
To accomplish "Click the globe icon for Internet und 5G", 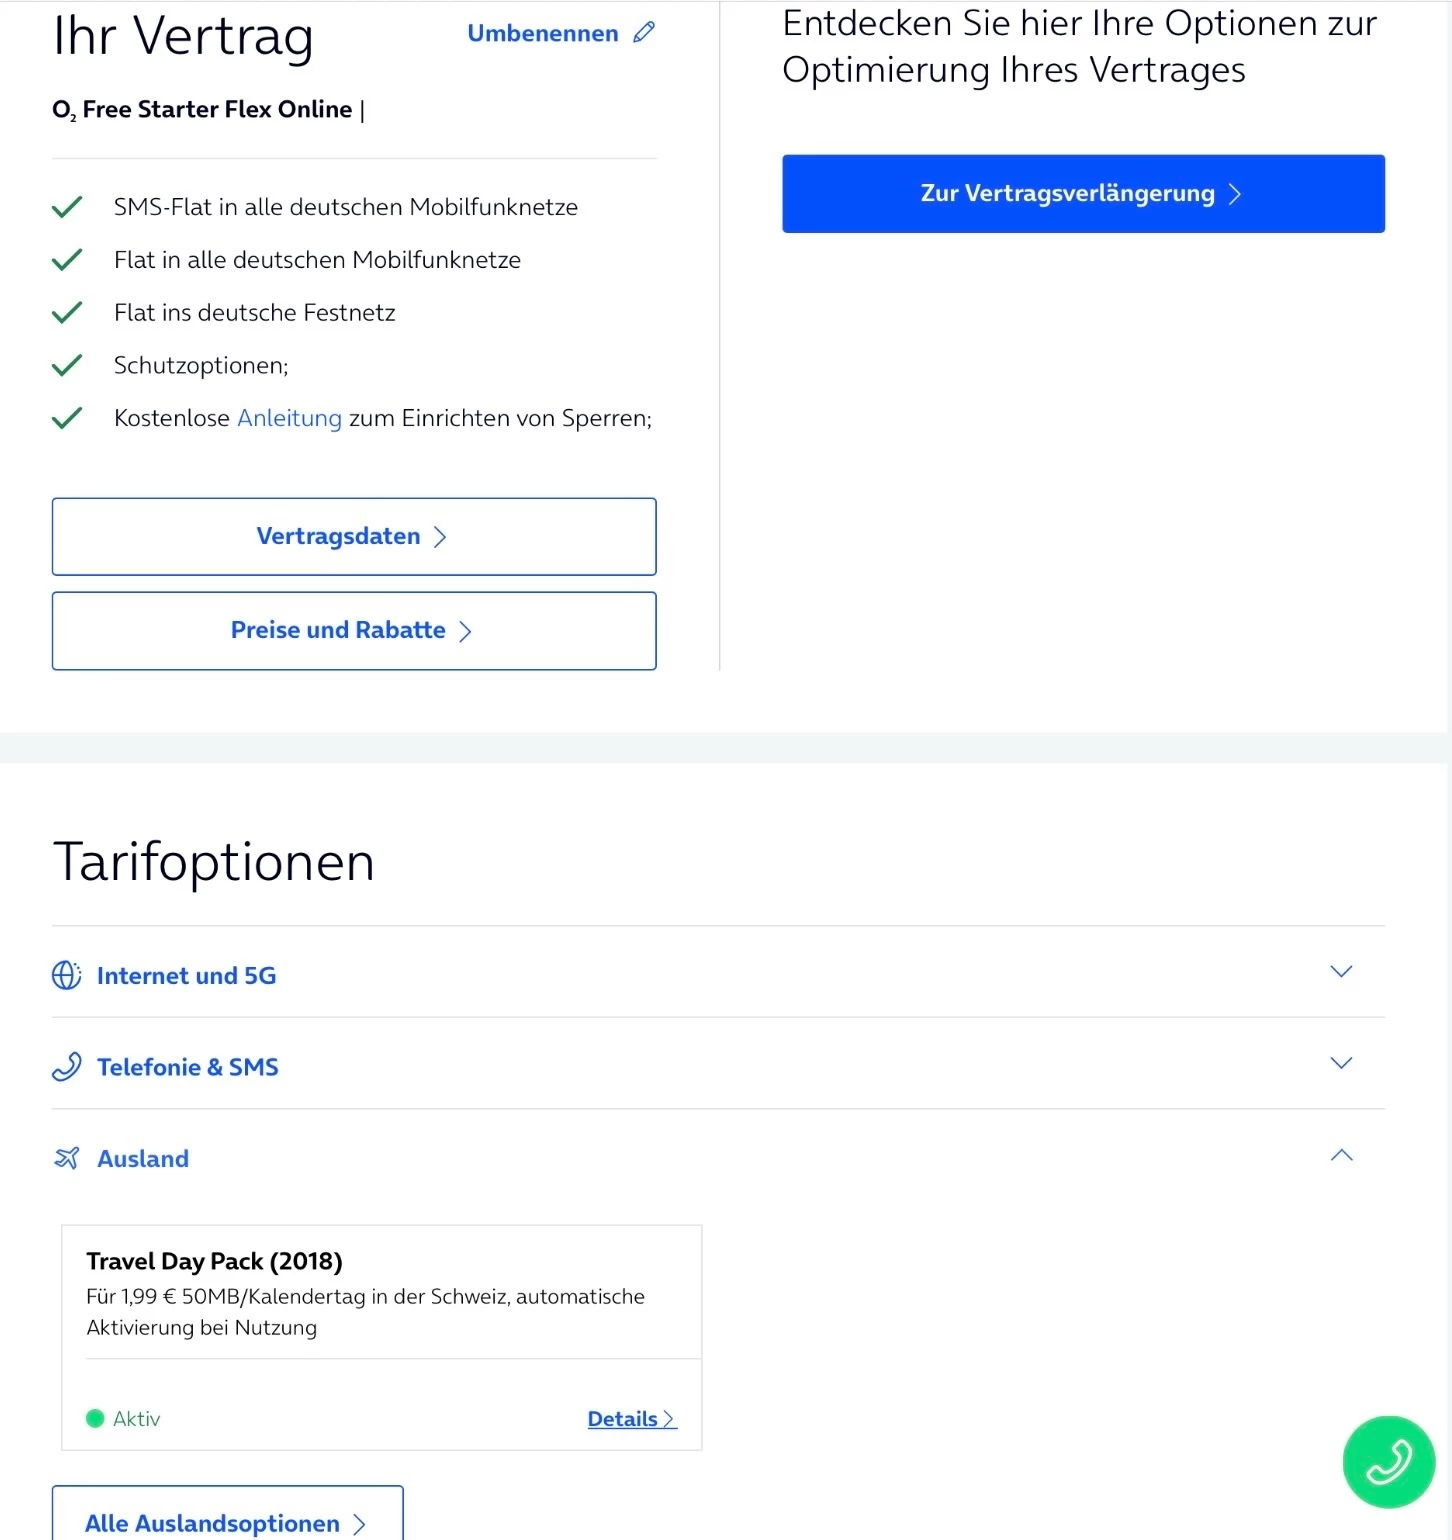I will 67,975.
